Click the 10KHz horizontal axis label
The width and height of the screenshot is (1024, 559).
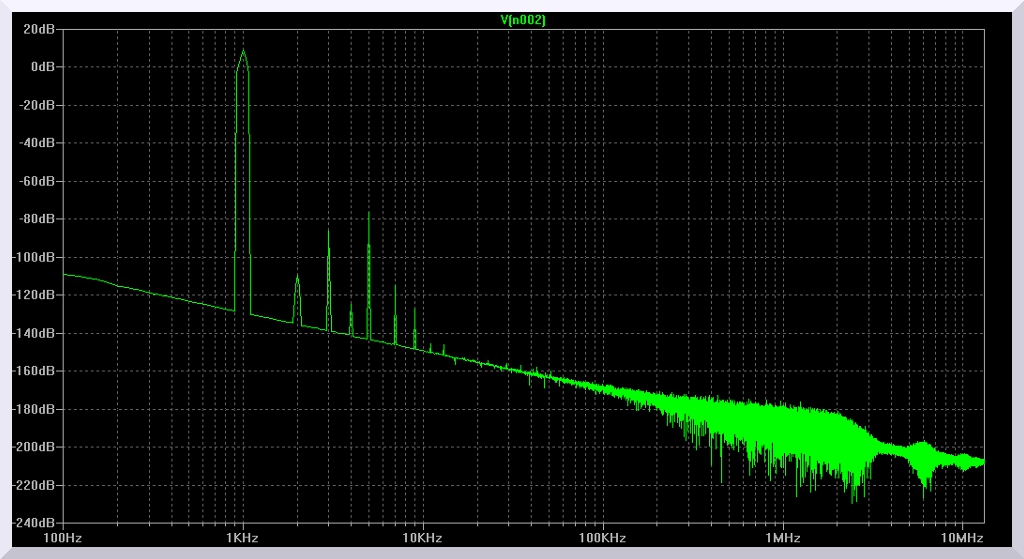(x=422, y=538)
